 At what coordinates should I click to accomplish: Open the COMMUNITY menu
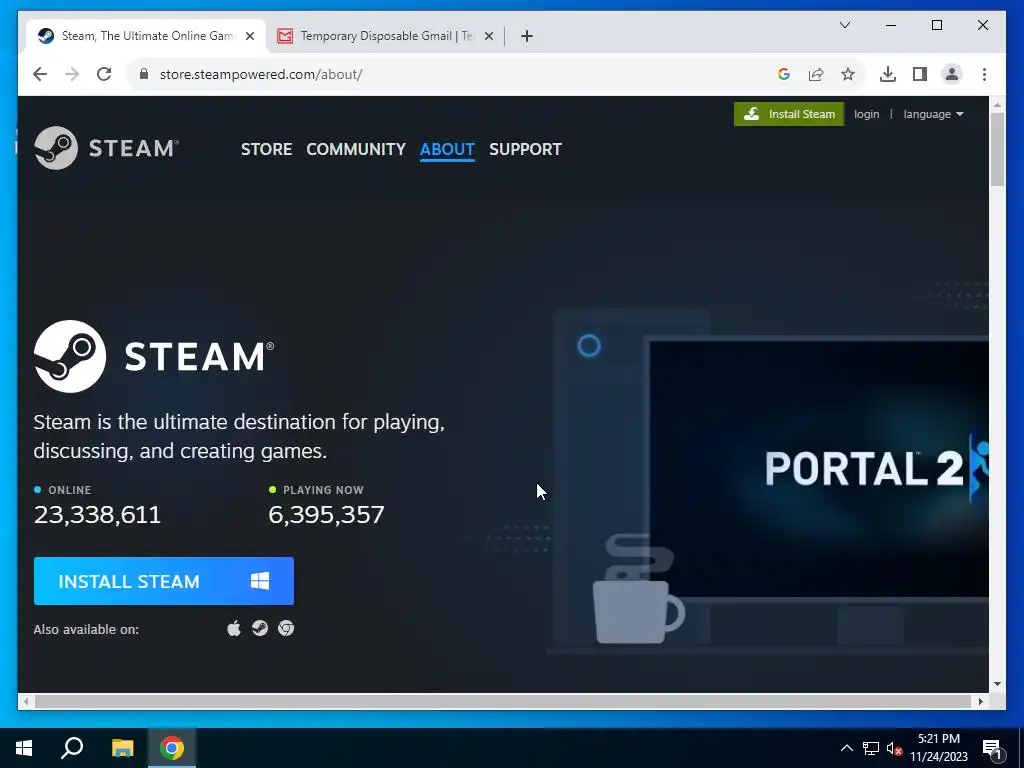point(356,149)
